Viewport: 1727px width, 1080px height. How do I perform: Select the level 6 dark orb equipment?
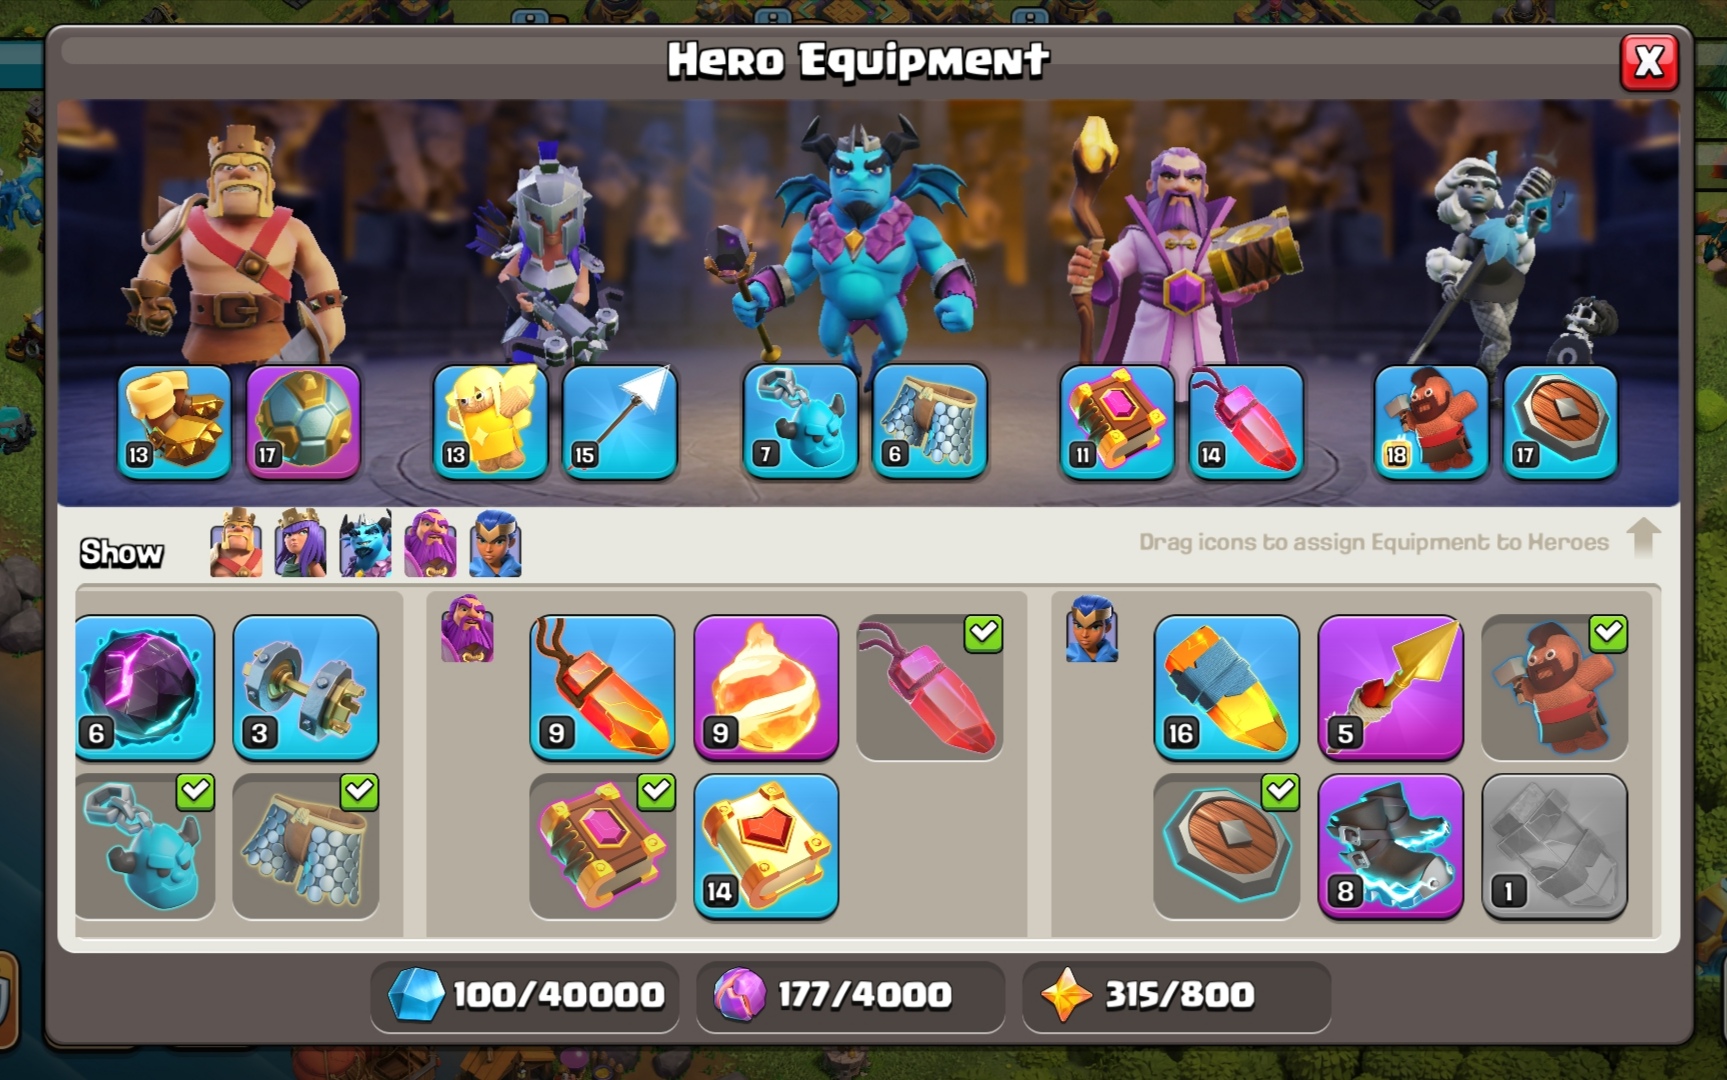[x=145, y=688]
